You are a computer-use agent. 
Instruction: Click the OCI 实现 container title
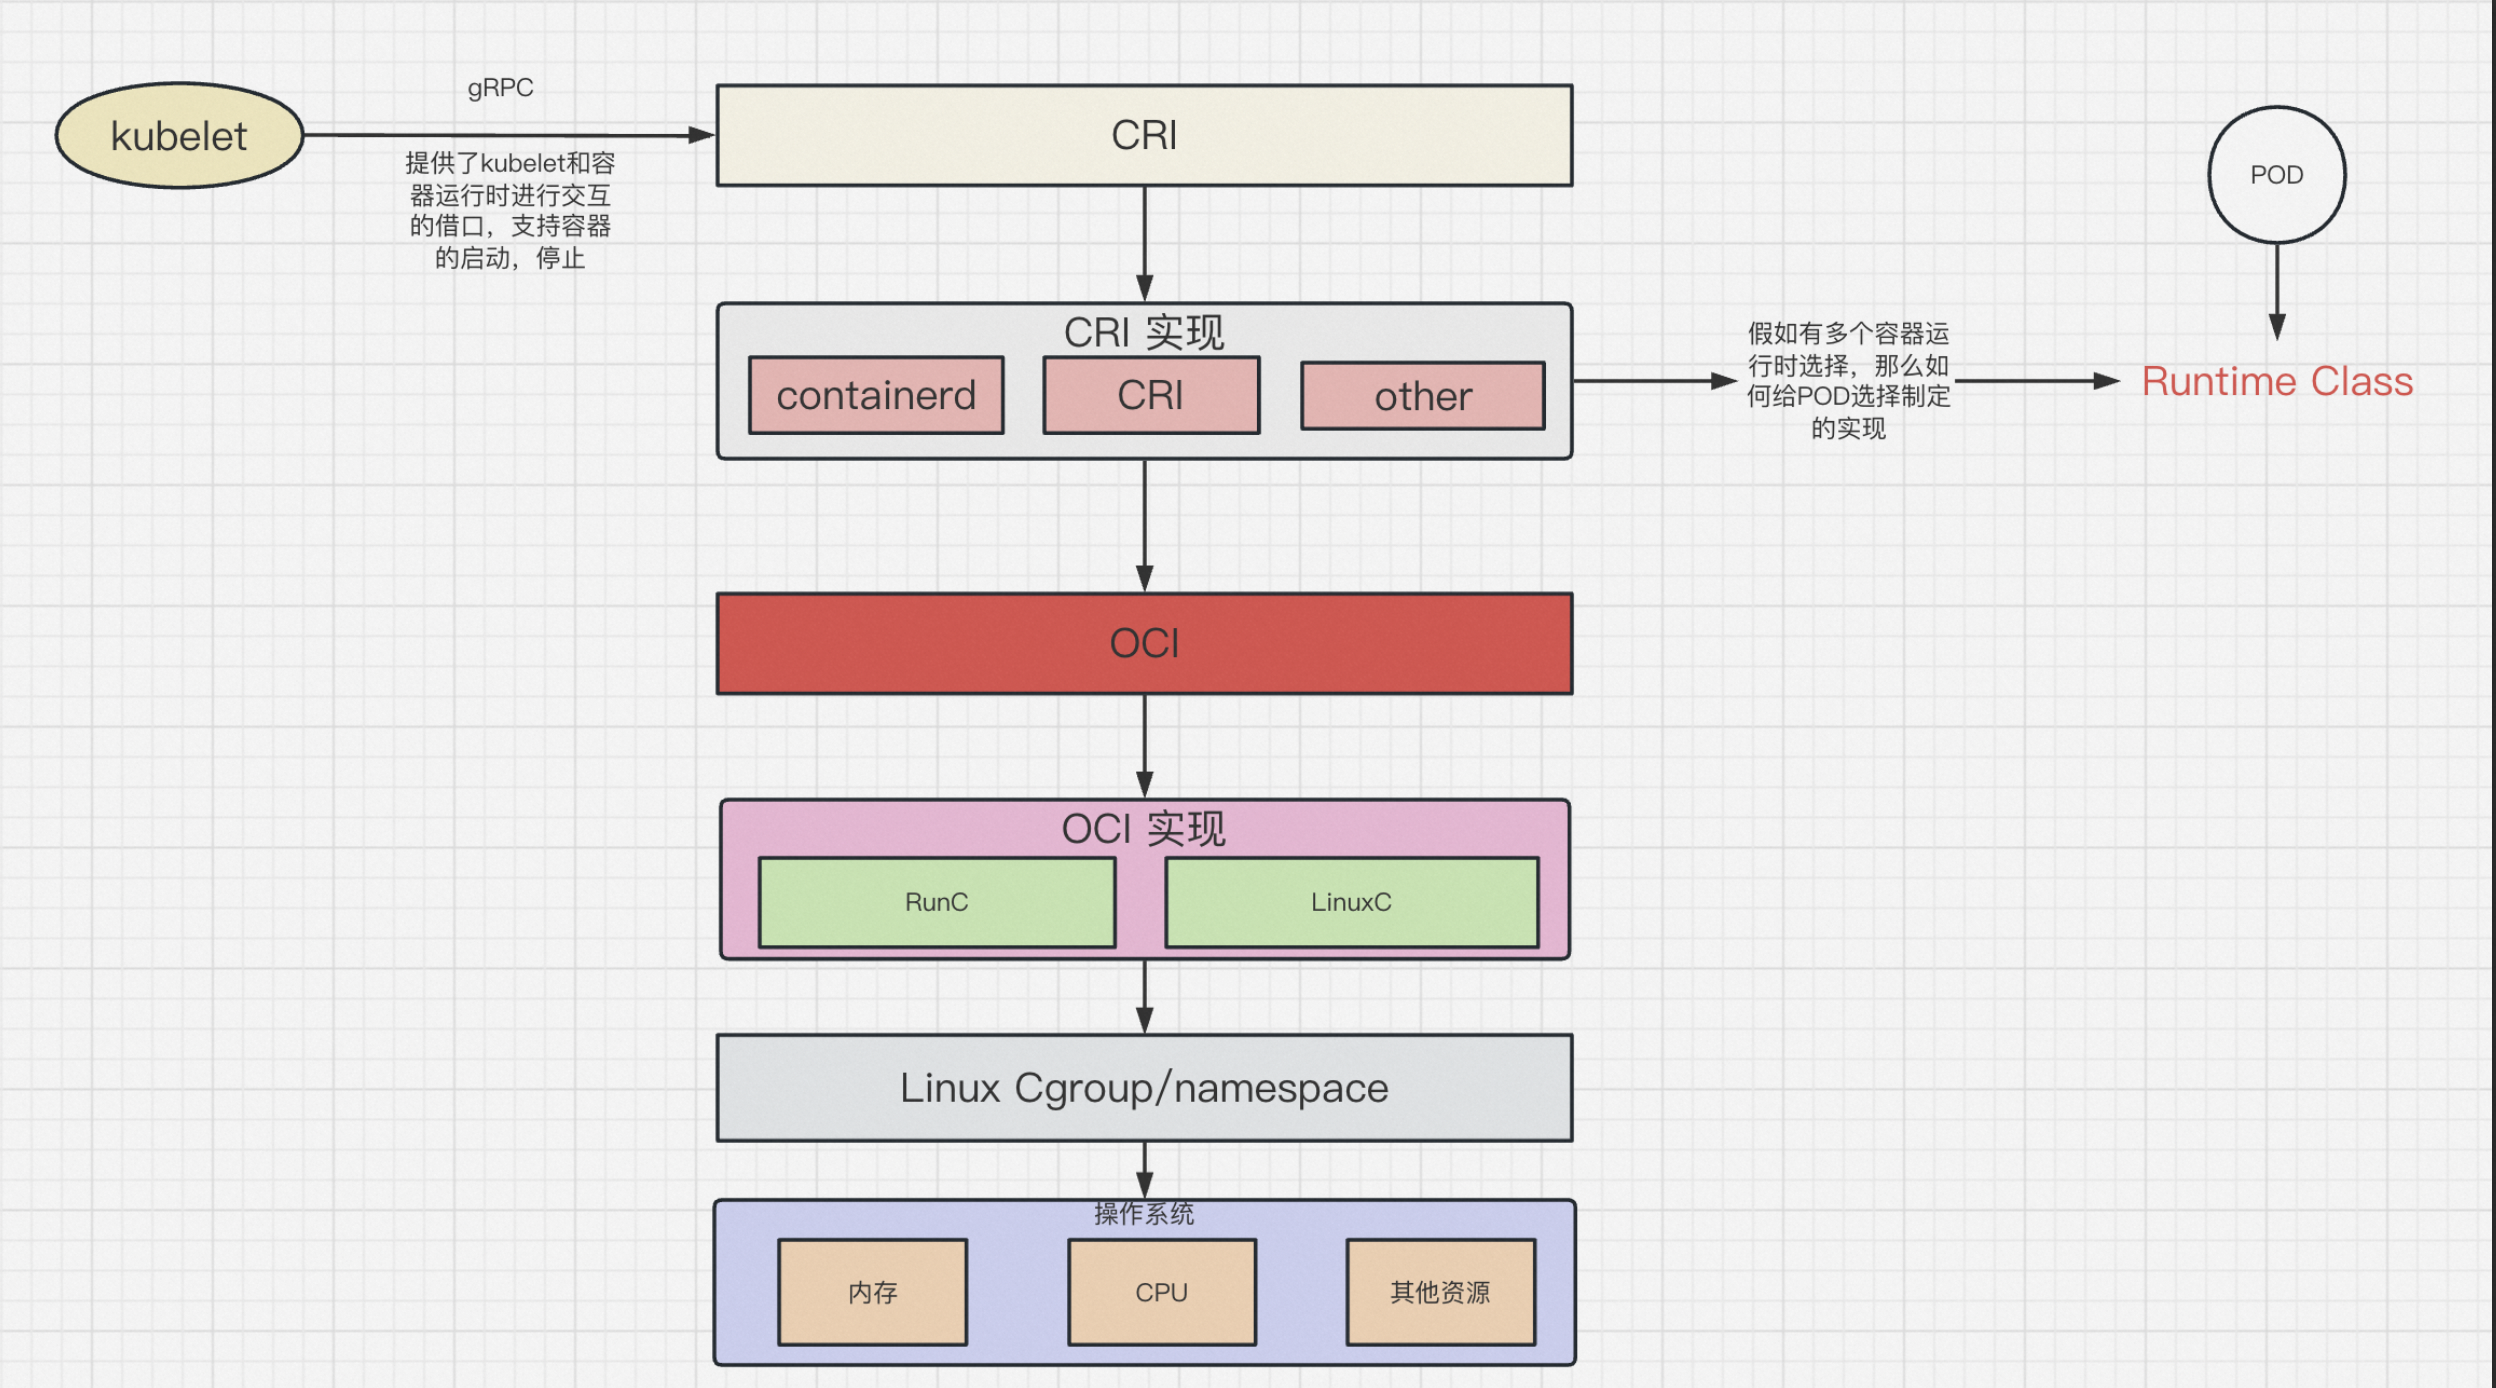pos(1144,828)
